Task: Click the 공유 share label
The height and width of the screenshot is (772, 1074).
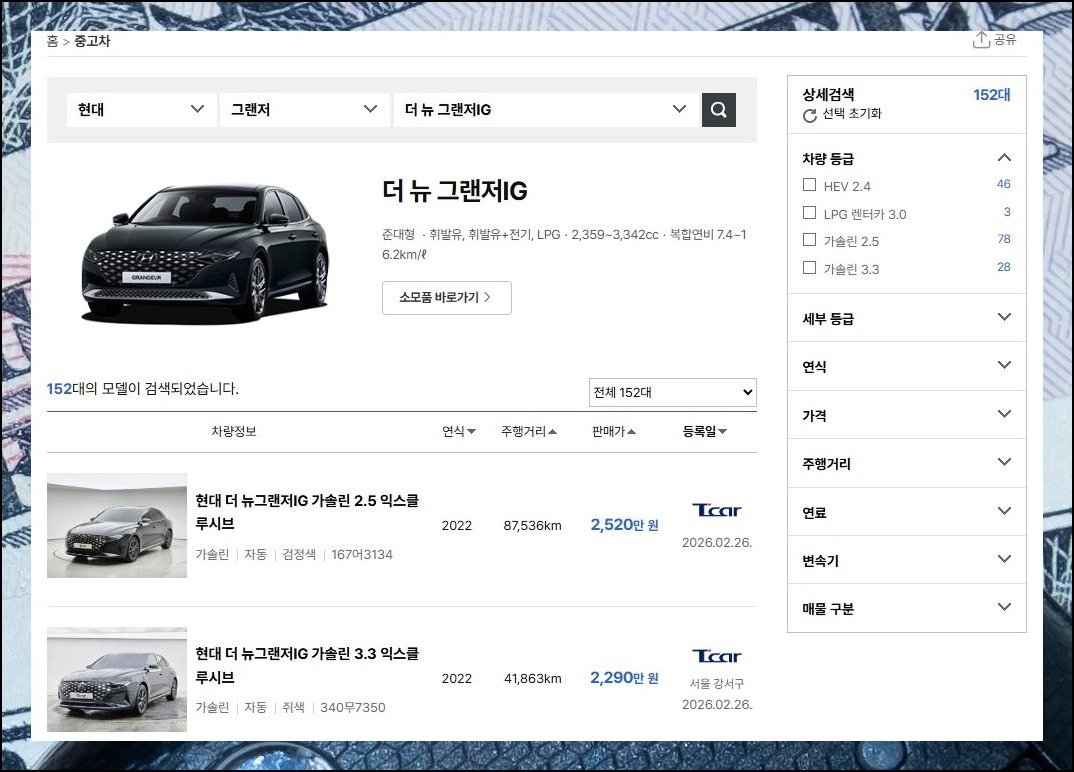Action: pos(1006,40)
